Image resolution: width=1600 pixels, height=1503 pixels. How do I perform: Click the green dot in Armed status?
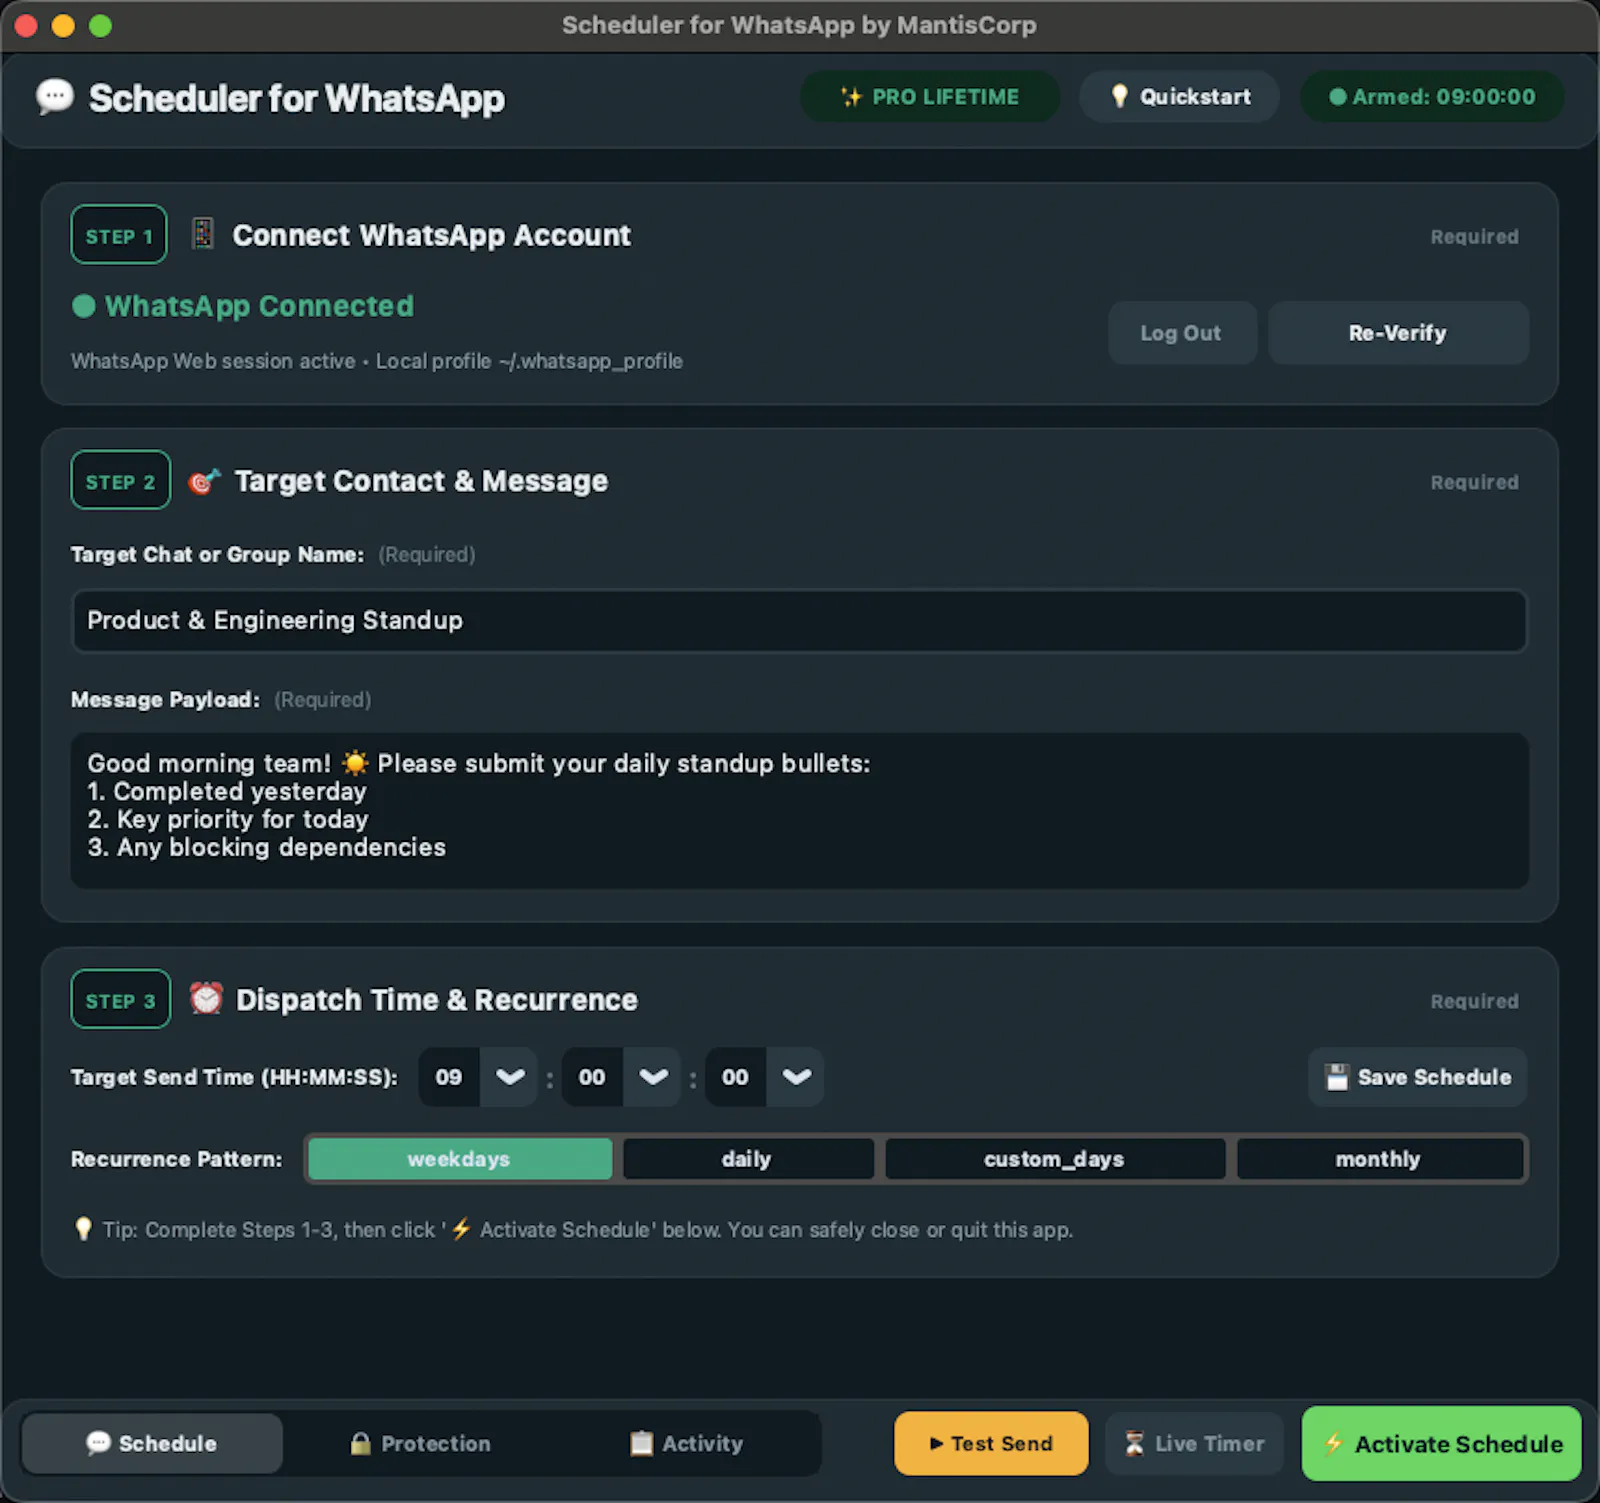click(x=1337, y=97)
